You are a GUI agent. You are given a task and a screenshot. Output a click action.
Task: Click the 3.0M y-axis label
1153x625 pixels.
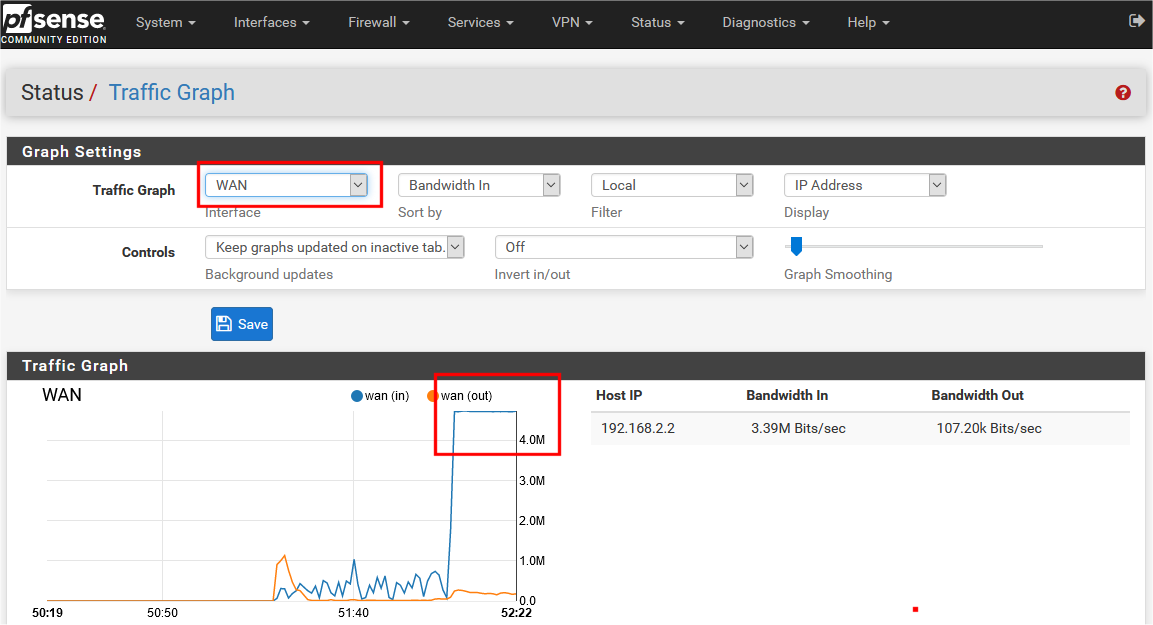click(532, 481)
